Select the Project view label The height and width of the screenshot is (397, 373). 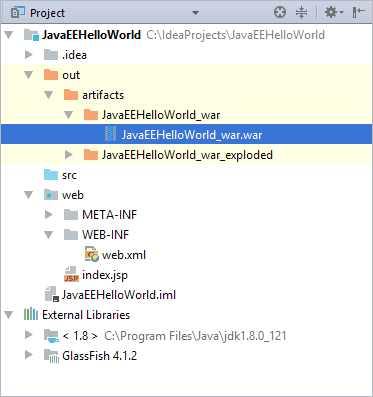click(x=47, y=13)
